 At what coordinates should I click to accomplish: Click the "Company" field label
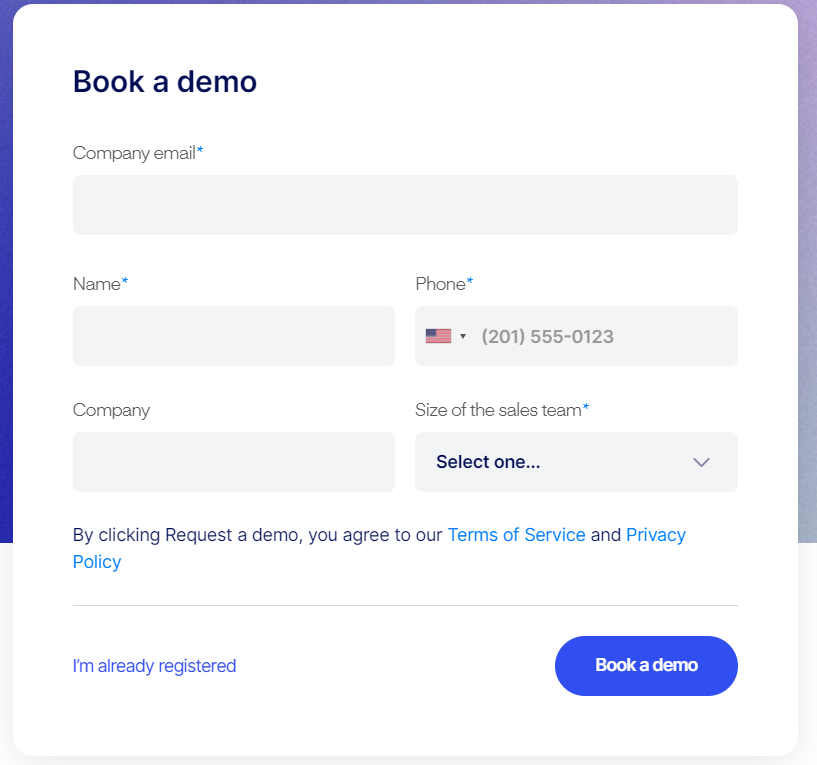click(x=112, y=410)
